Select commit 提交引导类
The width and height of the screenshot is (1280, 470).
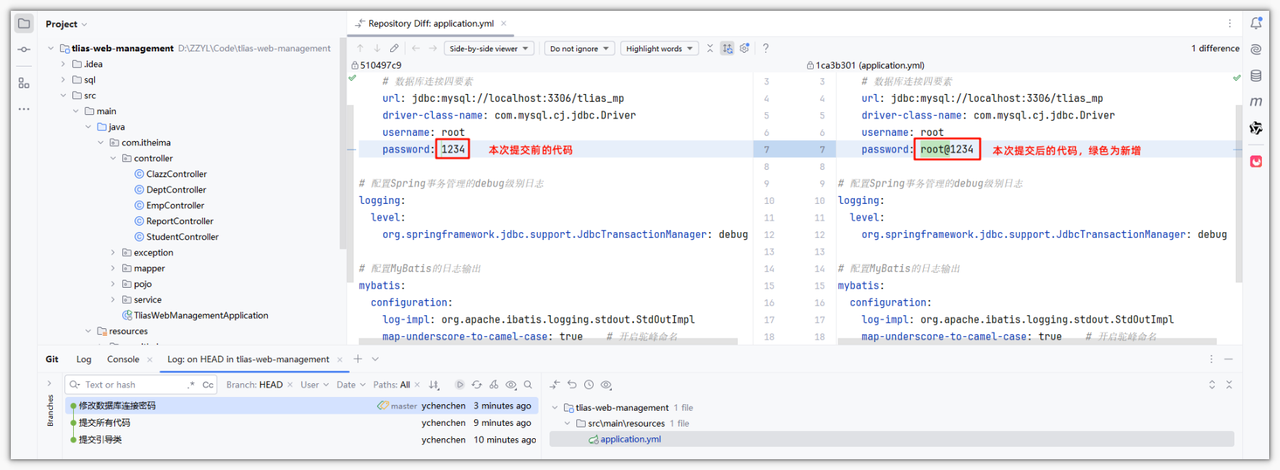click(x=301, y=440)
